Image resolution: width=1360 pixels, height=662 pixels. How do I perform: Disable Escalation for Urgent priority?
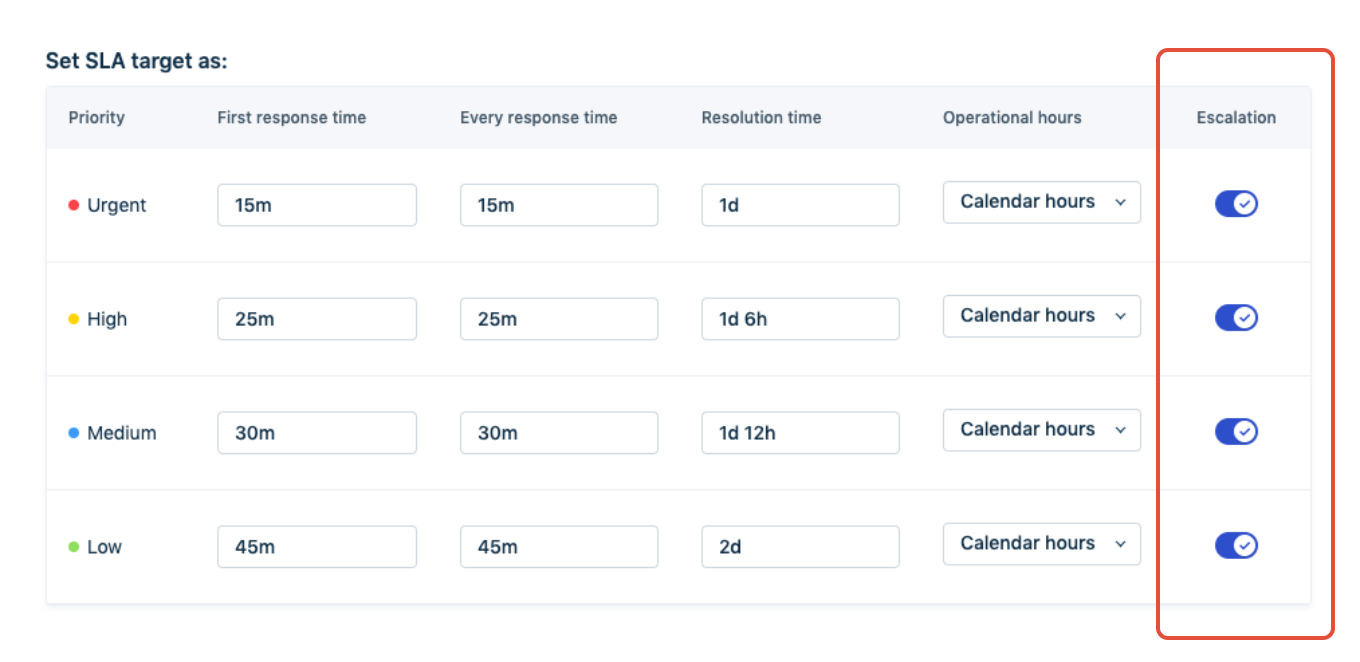(1236, 204)
